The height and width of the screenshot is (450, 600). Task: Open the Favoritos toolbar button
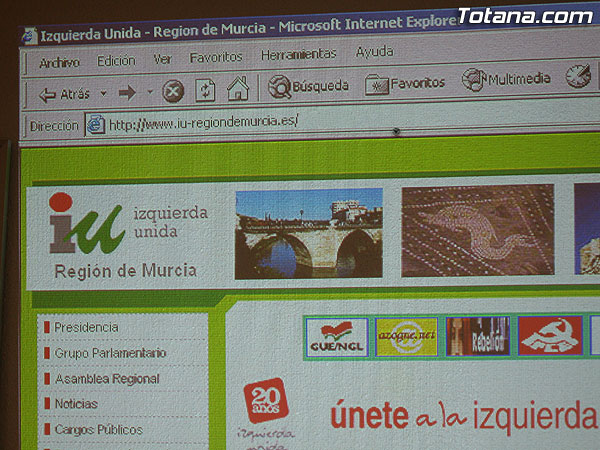404,84
